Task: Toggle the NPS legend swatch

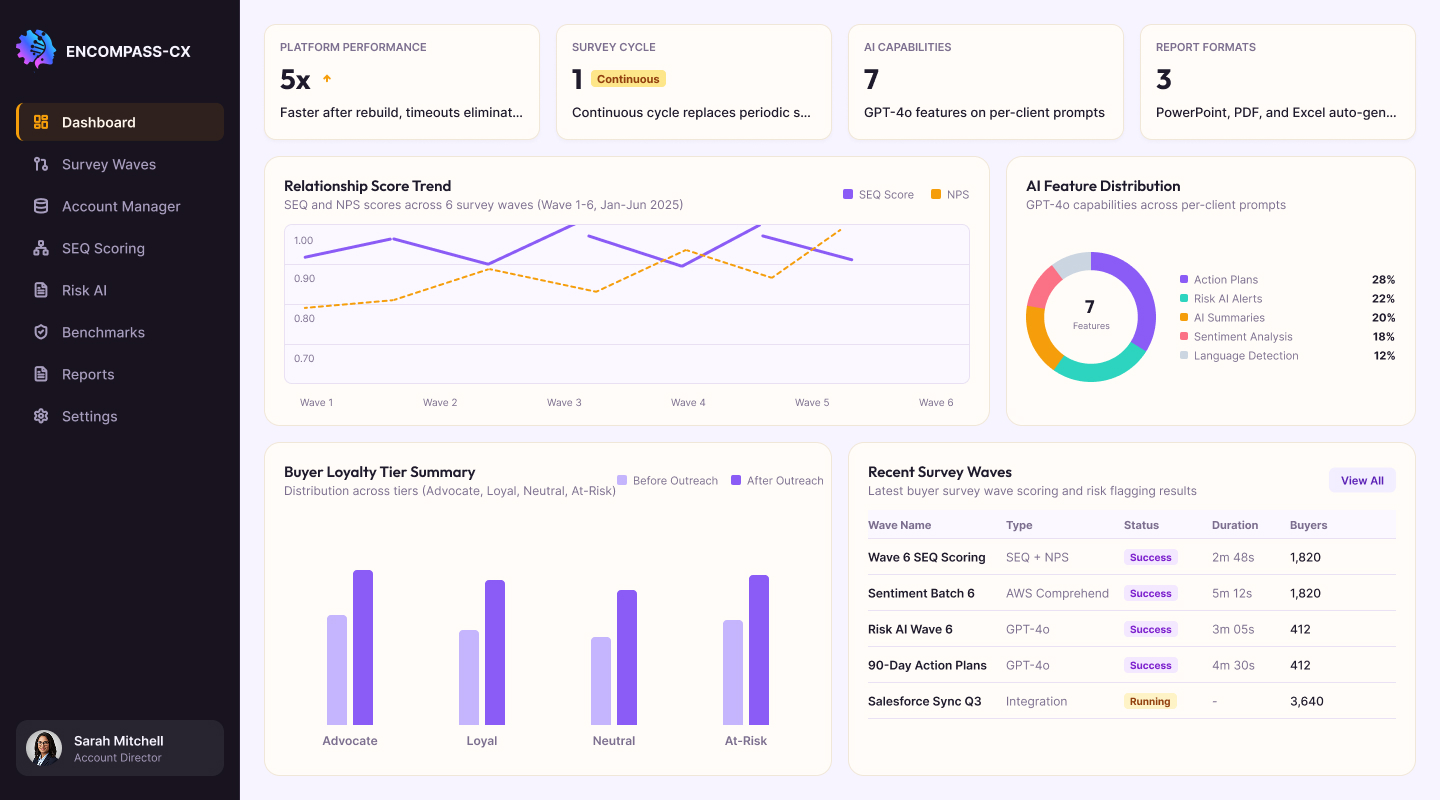Action: (936, 194)
